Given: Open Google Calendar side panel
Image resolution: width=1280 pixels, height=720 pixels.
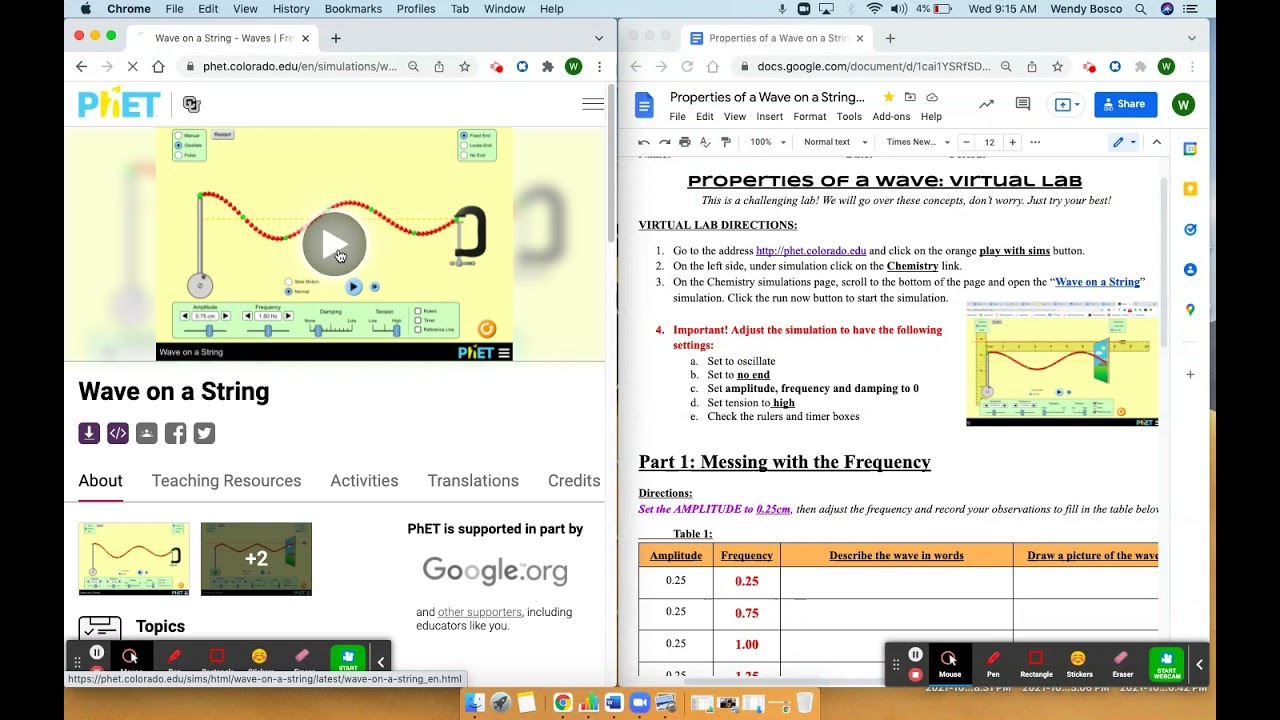Looking at the screenshot, I should click(x=1190, y=149).
